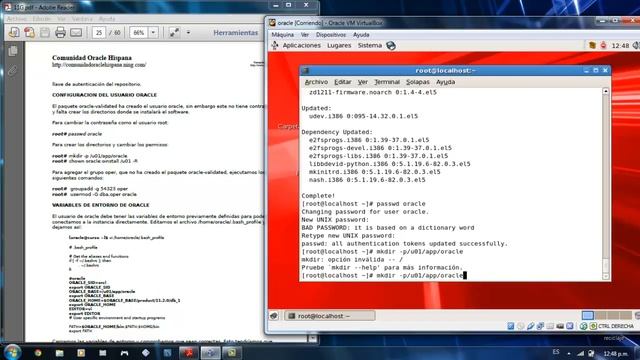
Task: Click the save icon in Adobe Reader toolbar
Action: tap(45, 32)
